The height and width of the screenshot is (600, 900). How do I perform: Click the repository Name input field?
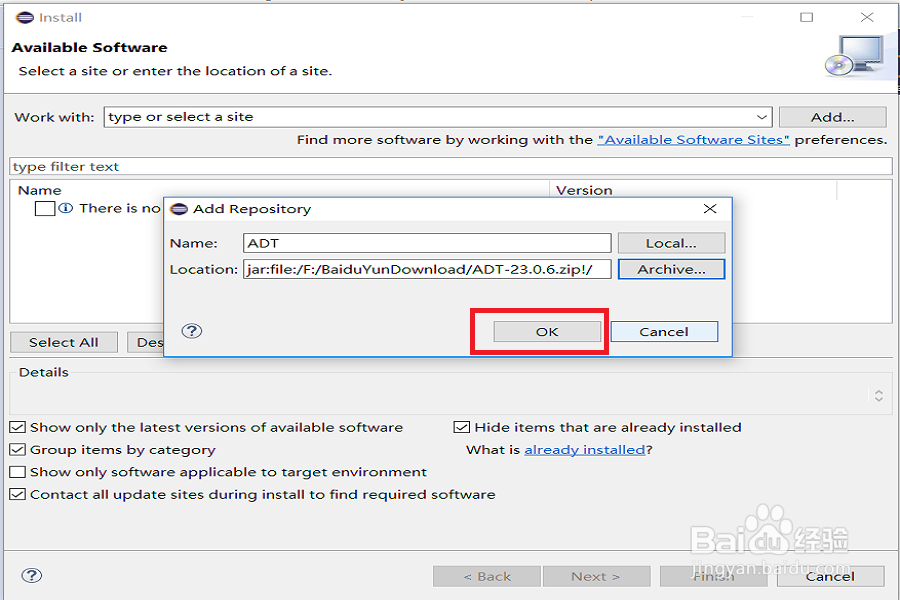click(x=427, y=243)
